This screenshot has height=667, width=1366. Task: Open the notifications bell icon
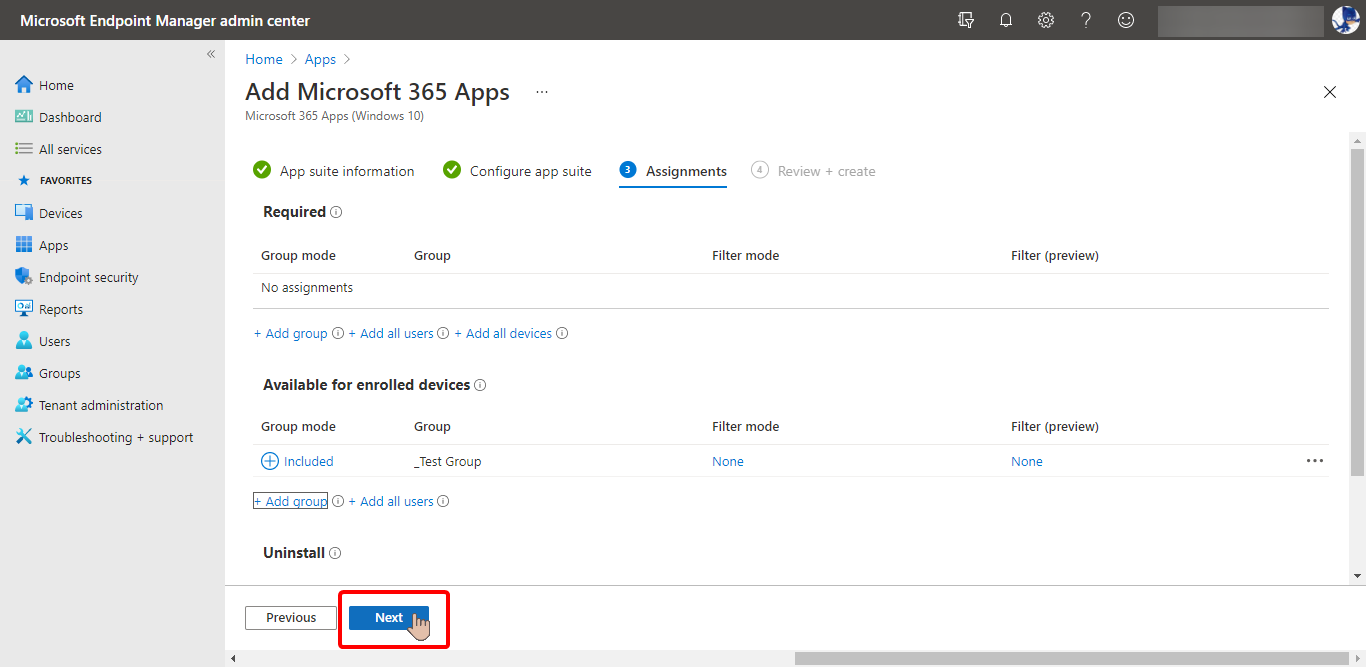[1006, 20]
